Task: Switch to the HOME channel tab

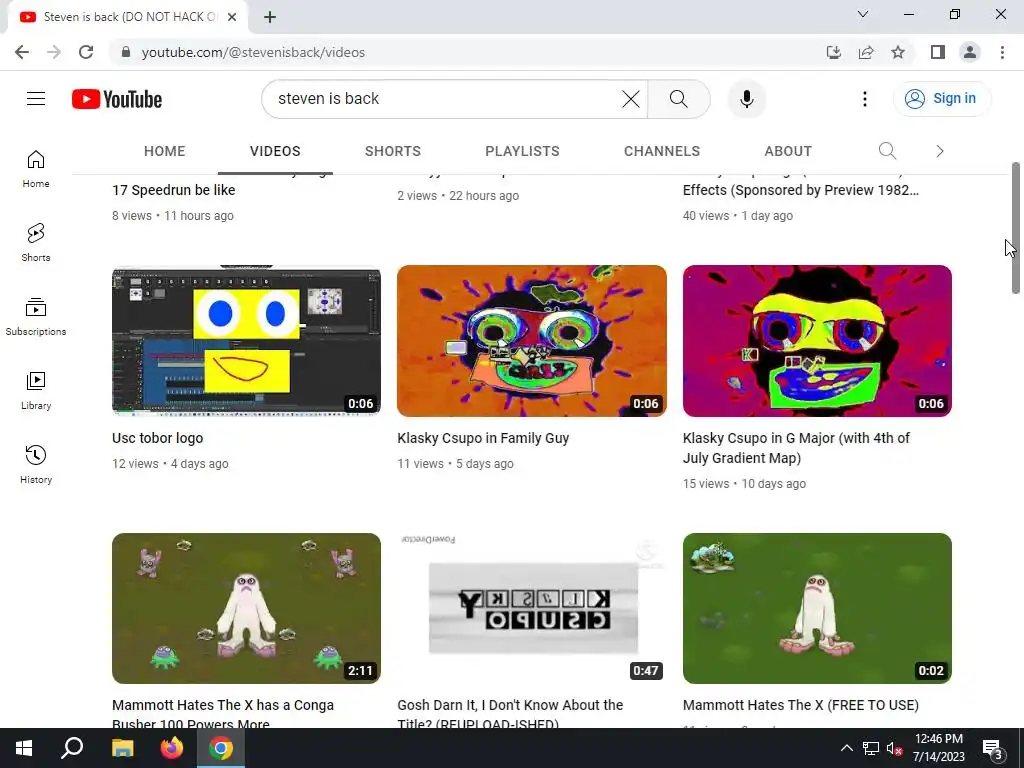Action: click(x=165, y=151)
